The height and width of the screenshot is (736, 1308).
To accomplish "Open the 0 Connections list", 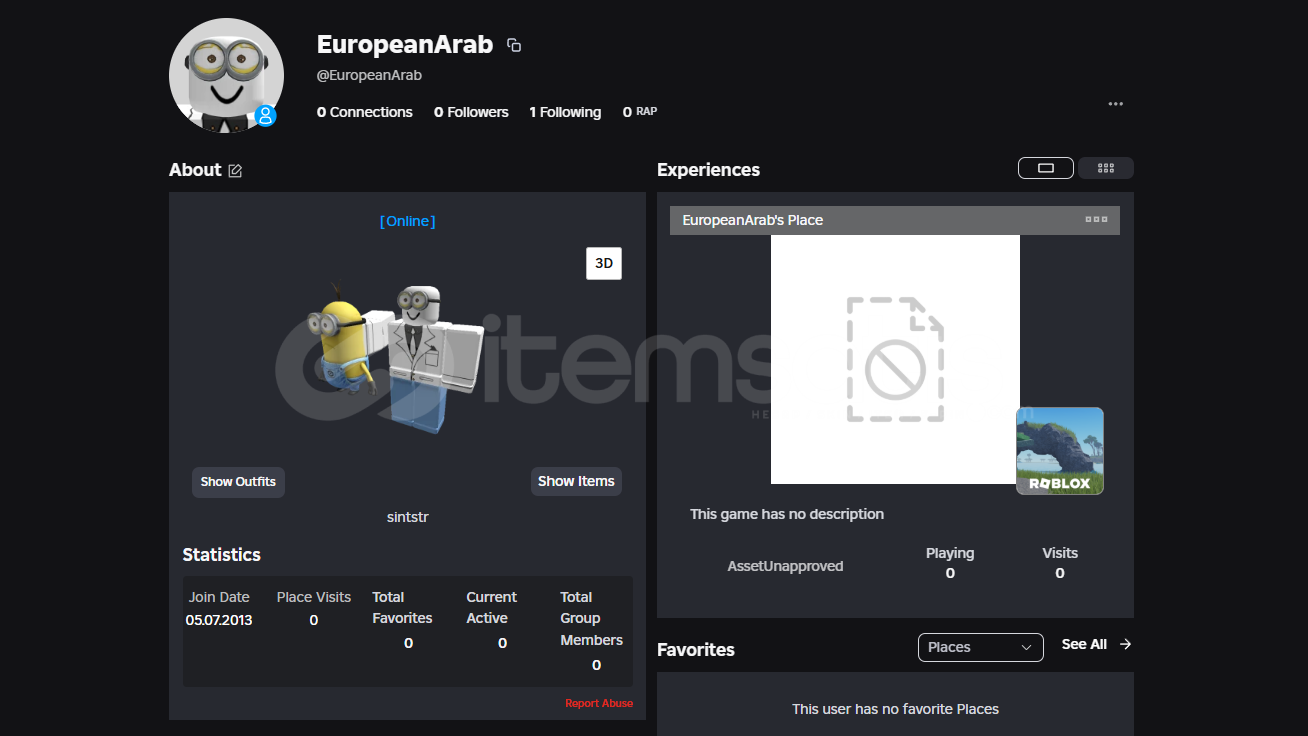I will point(365,112).
